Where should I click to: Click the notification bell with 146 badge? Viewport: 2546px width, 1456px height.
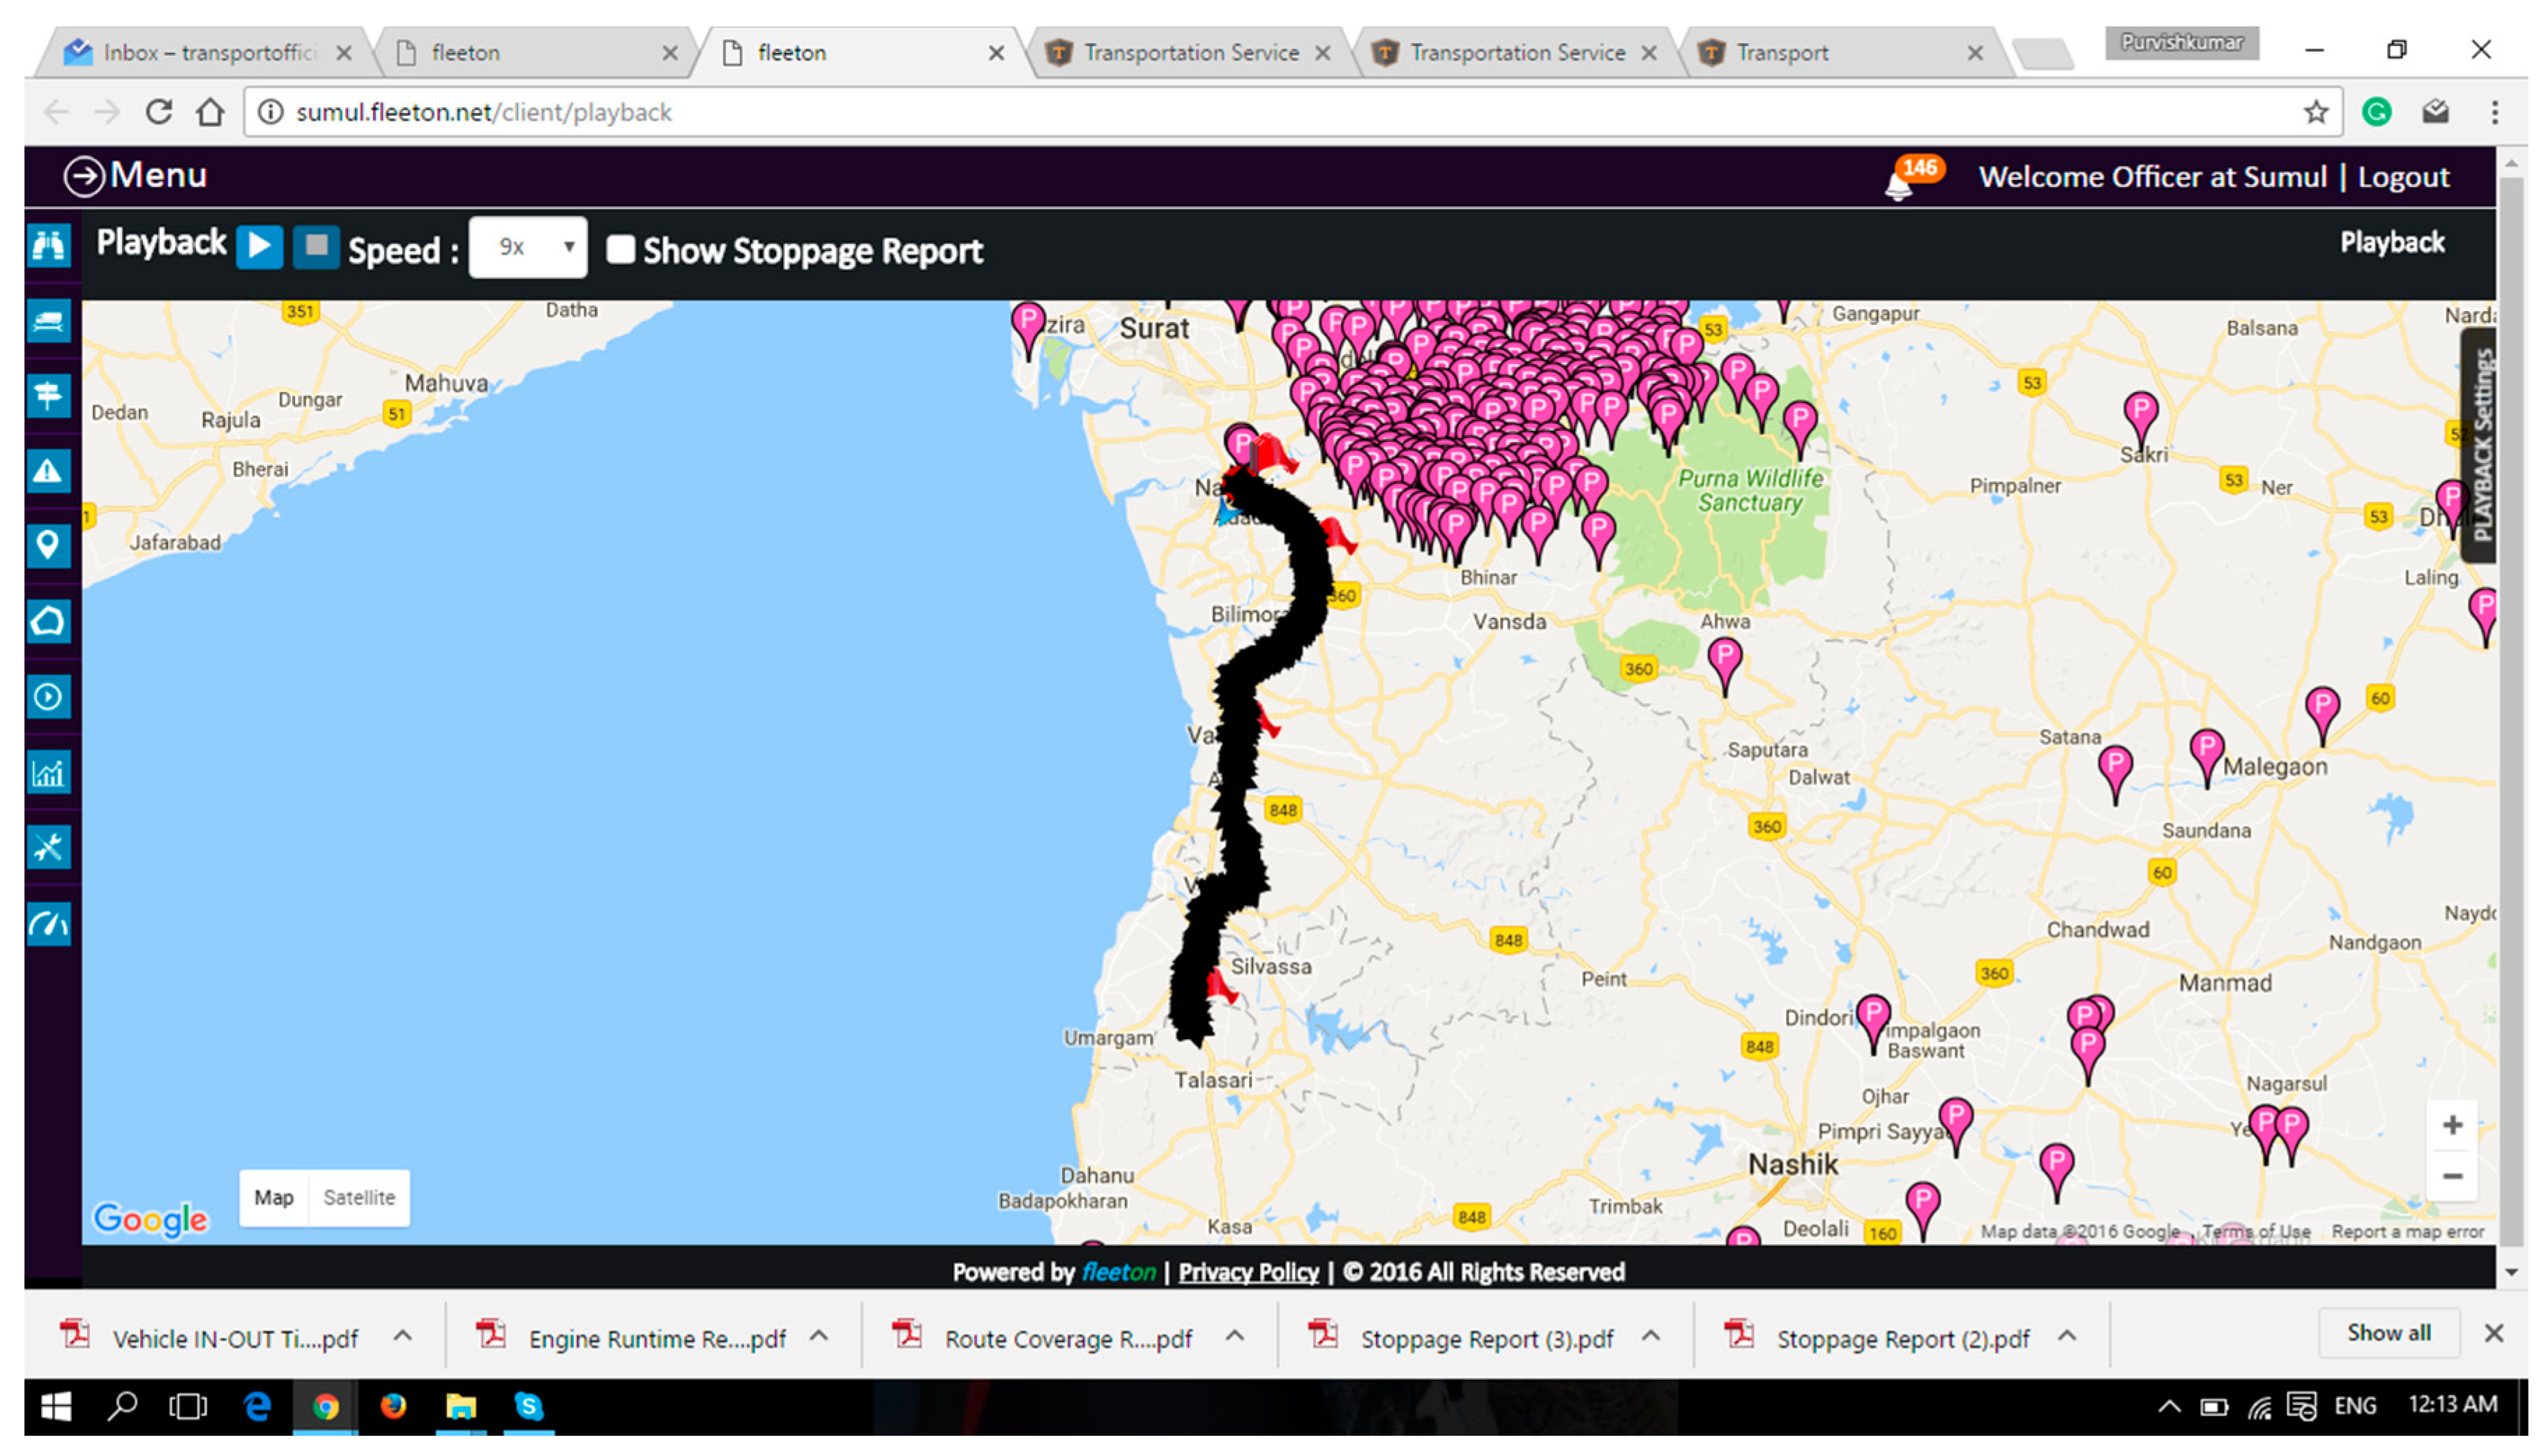pos(1899,182)
